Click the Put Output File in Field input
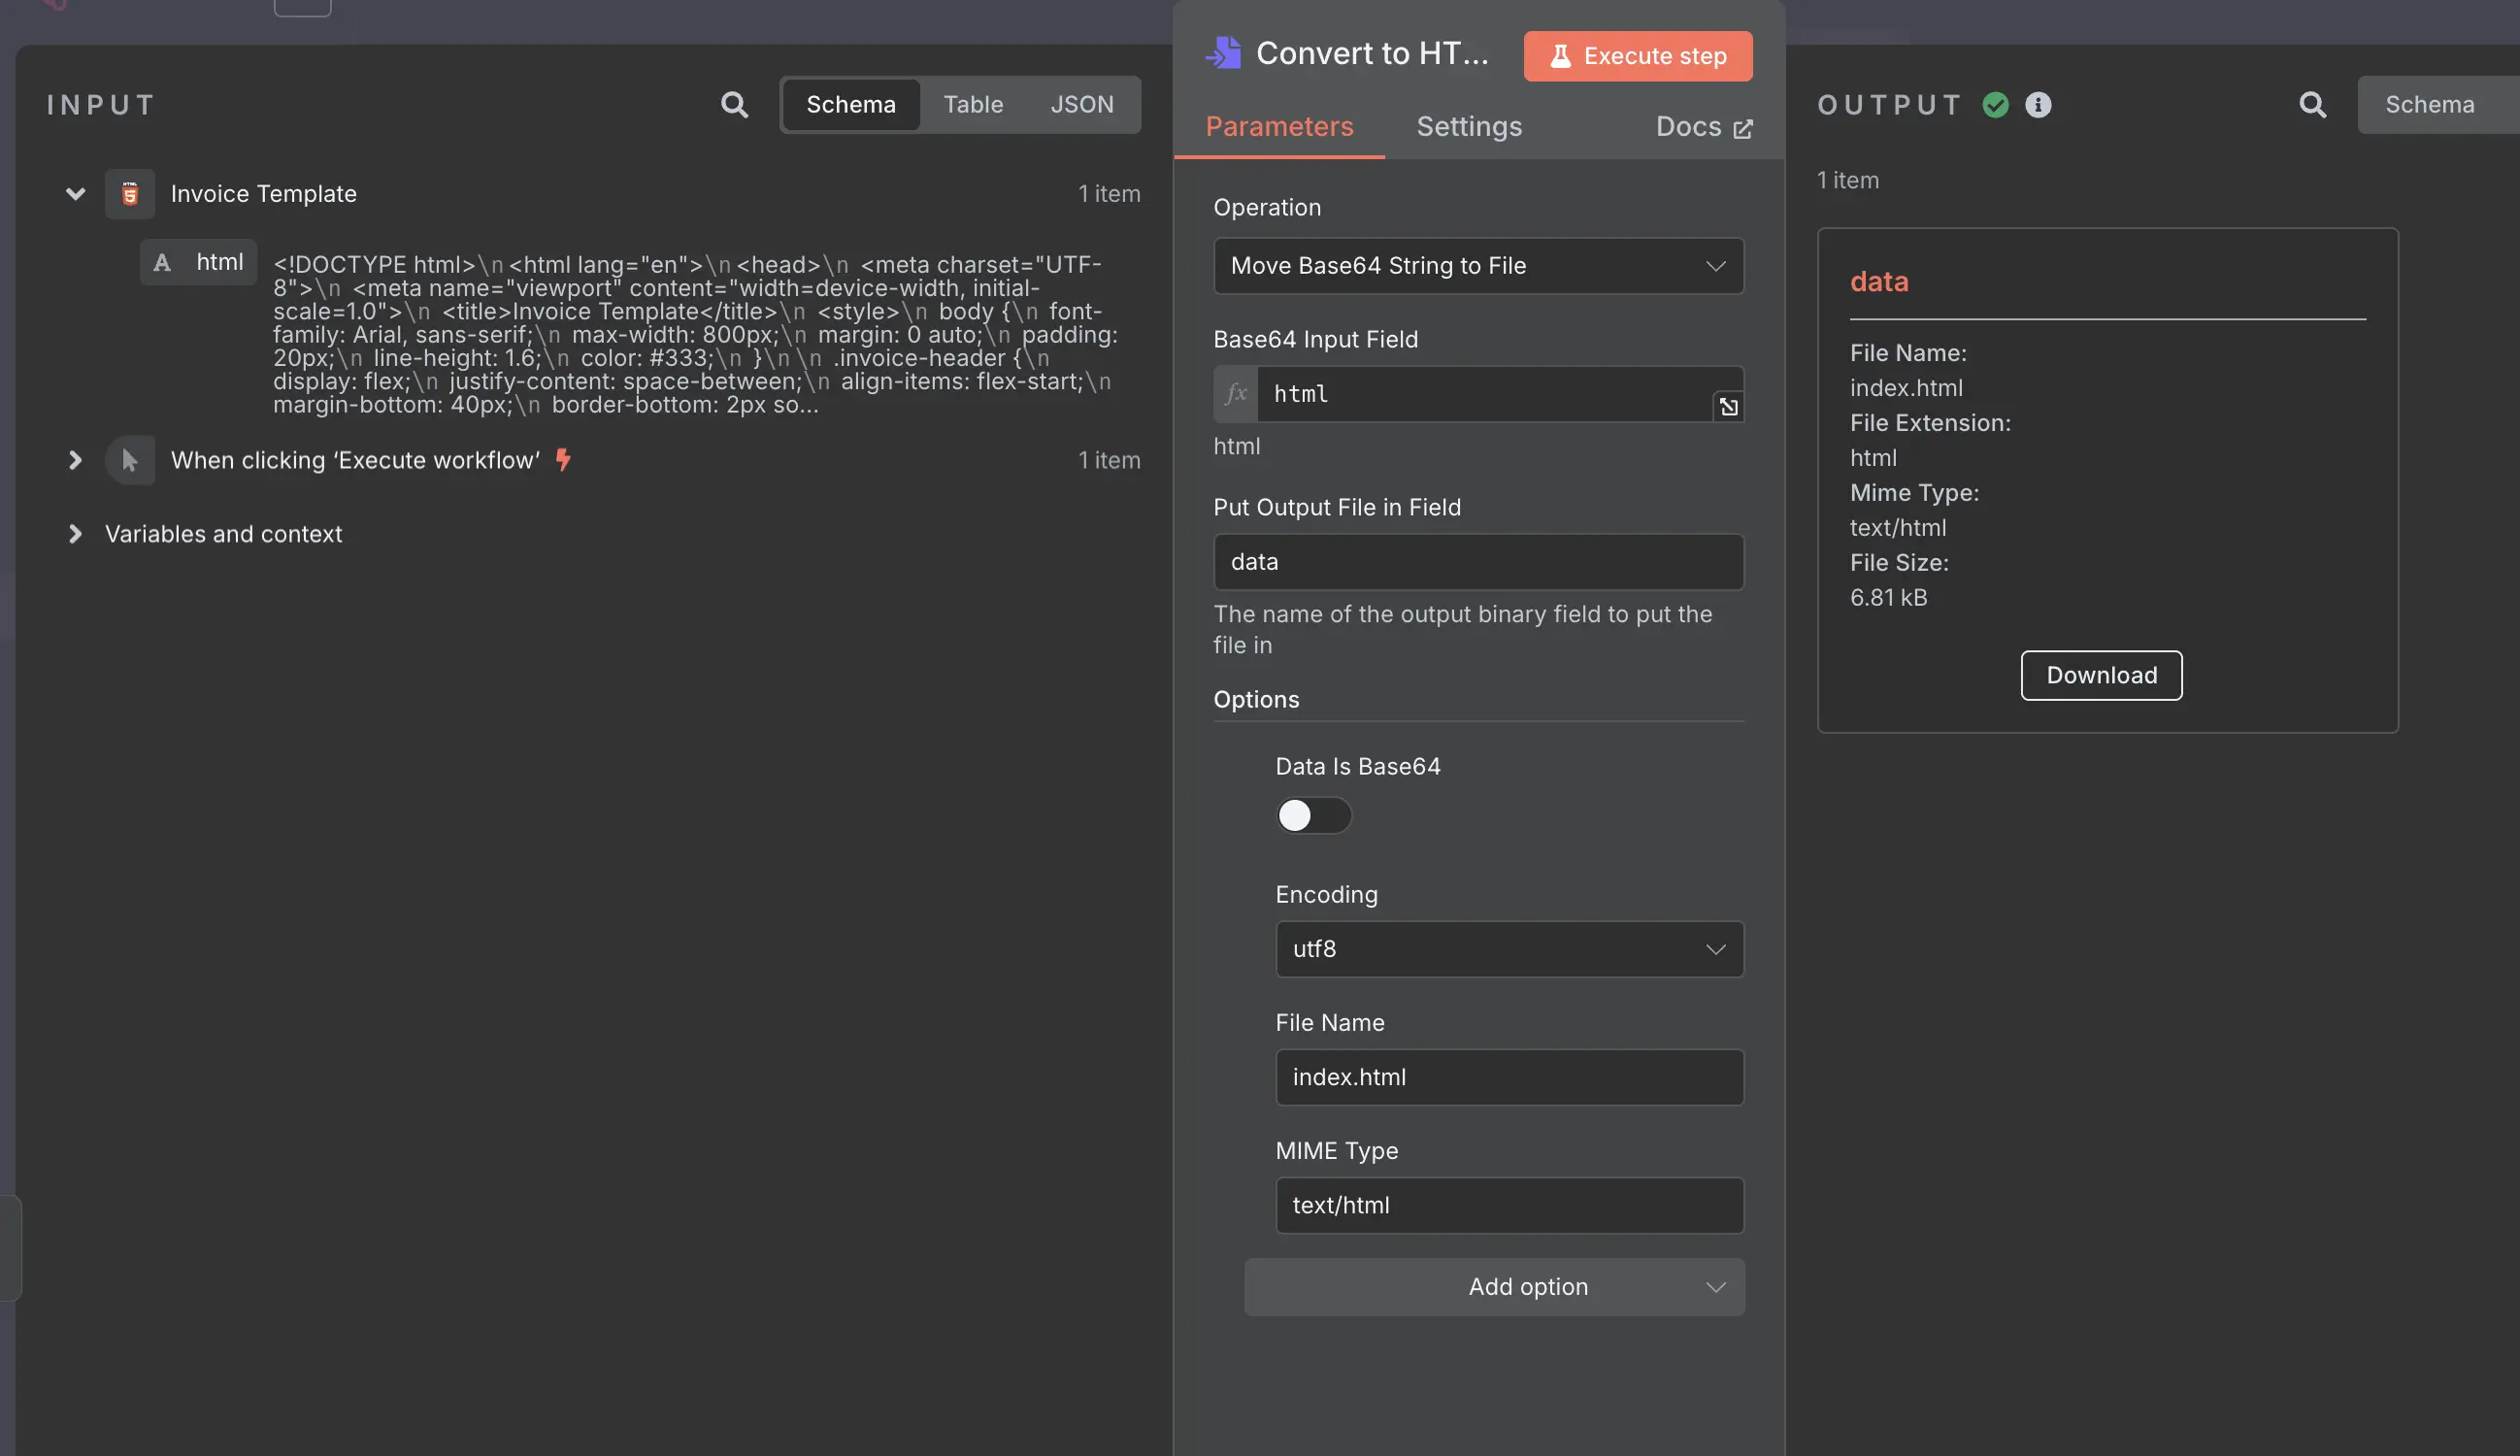 (x=1478, y=562)
